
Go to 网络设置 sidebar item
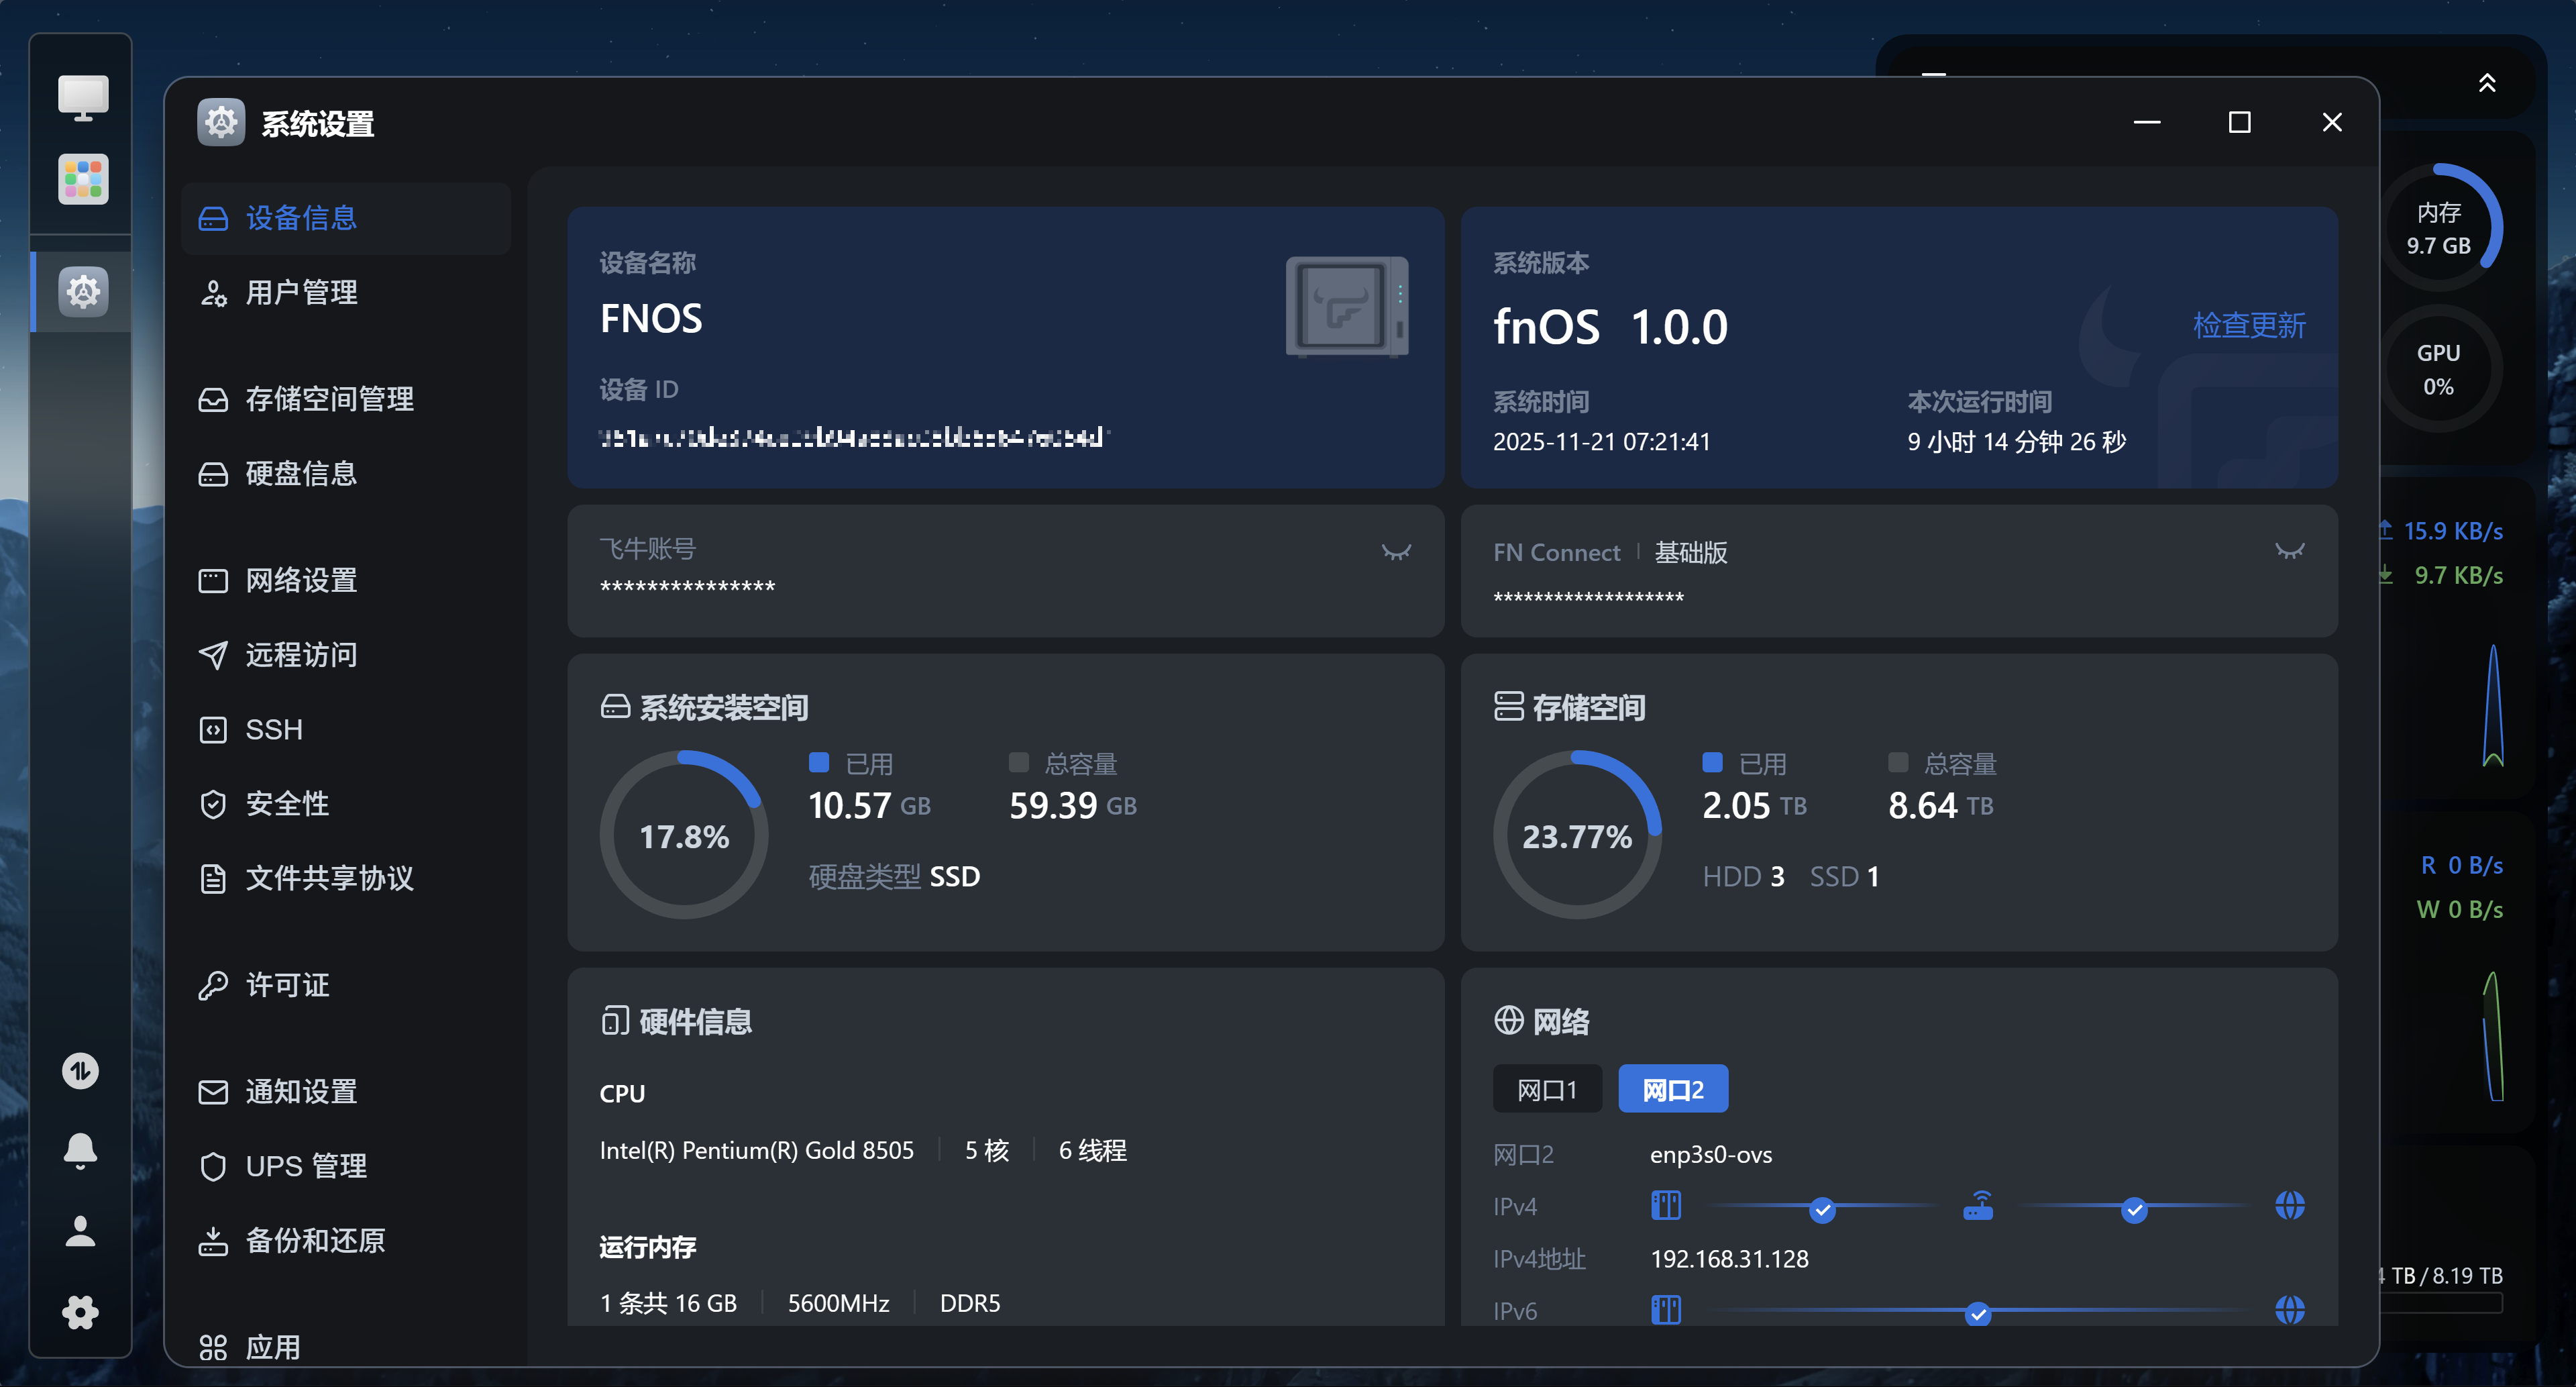pos(301,580)
